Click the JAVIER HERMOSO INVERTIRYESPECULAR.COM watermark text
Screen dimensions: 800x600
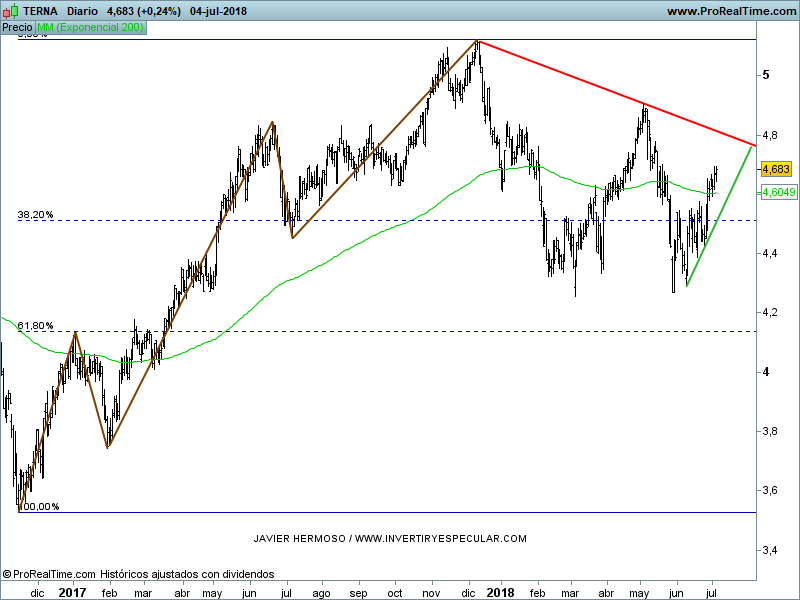390,538
